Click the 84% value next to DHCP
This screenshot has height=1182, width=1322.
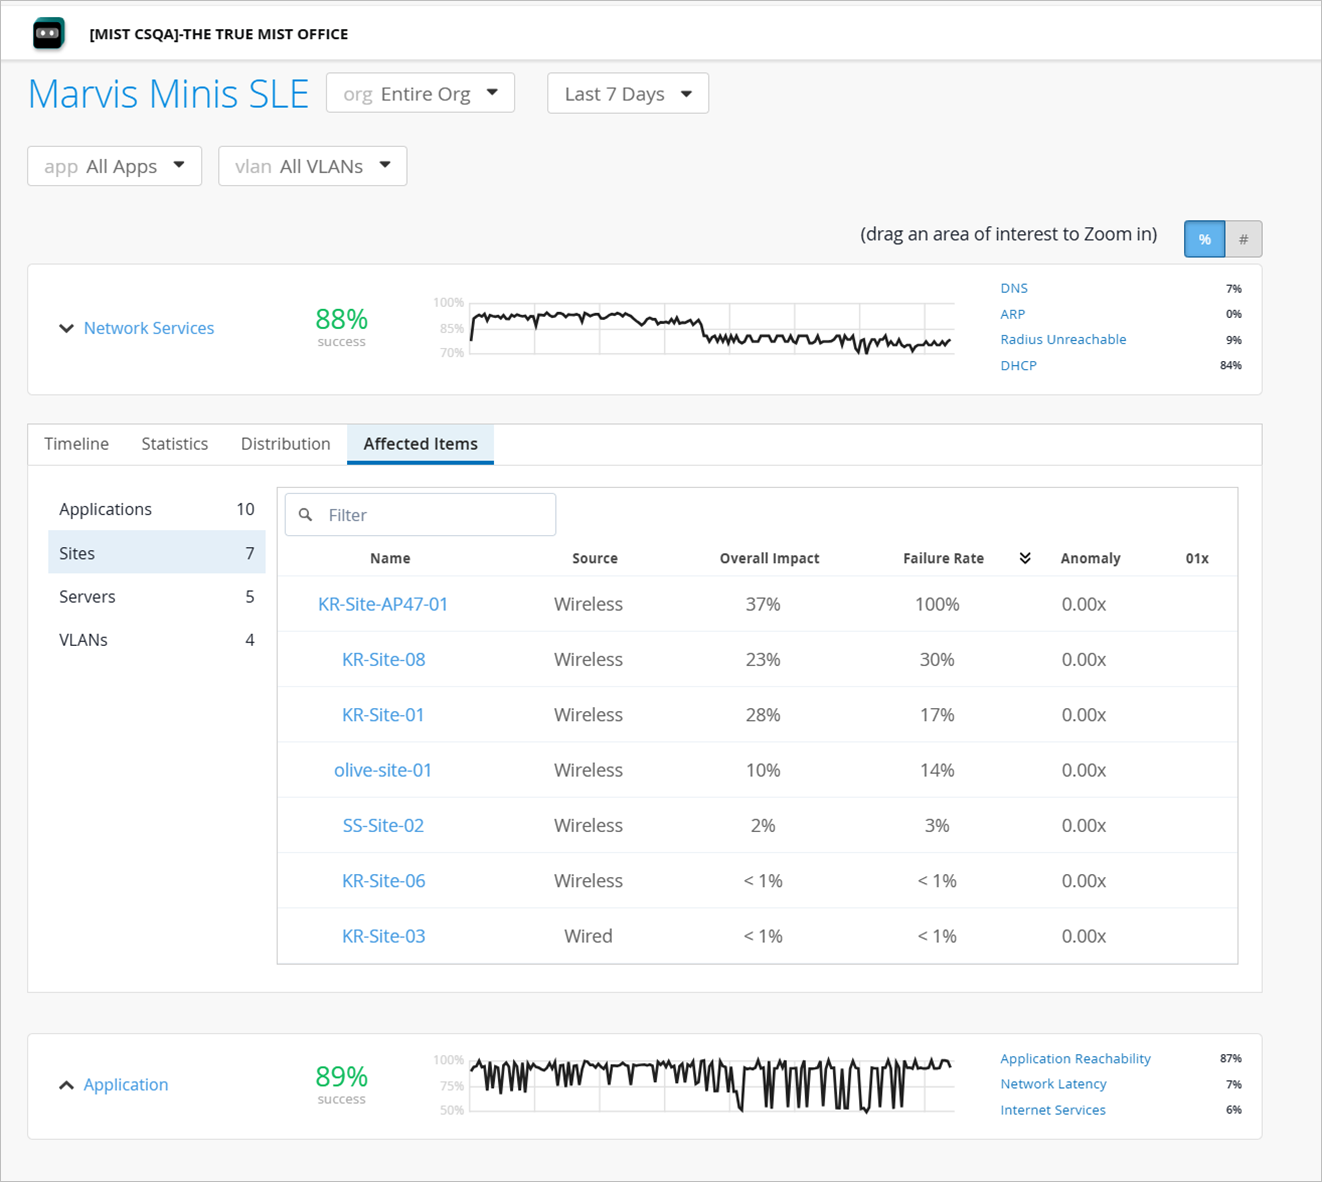click(x=1231, y=366)
